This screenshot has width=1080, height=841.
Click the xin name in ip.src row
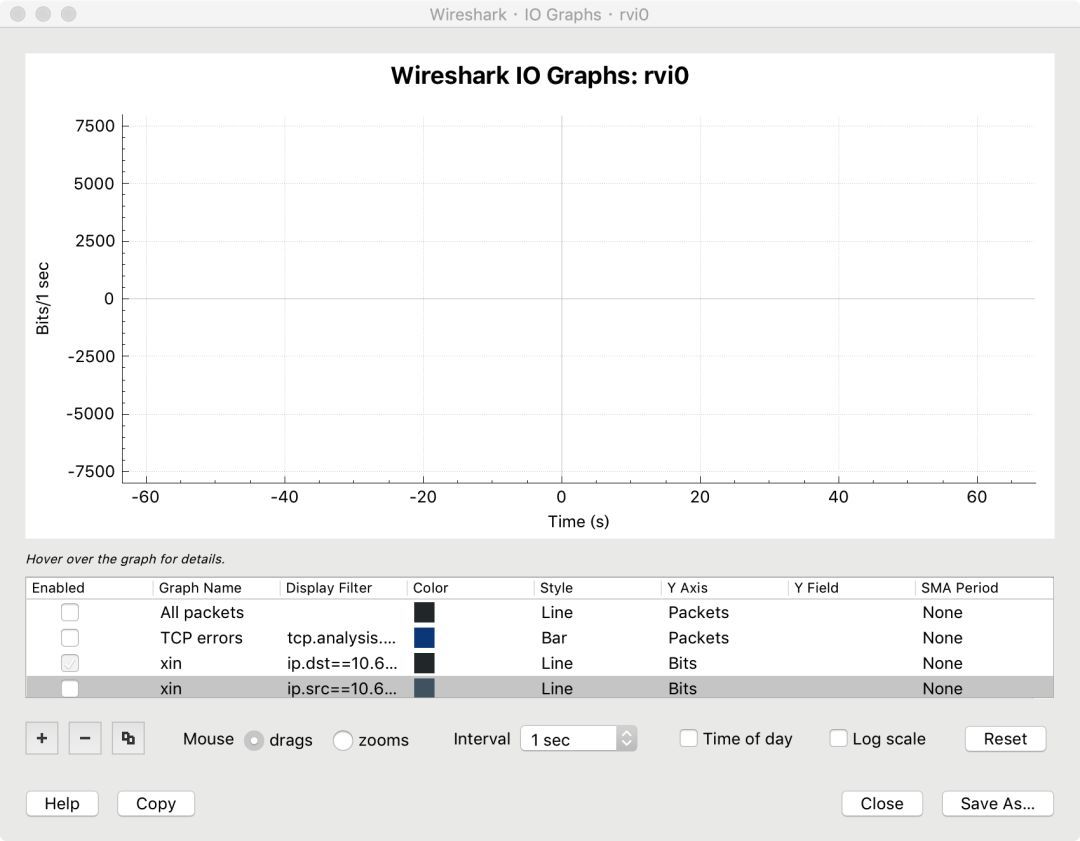[x=171, y=689]
